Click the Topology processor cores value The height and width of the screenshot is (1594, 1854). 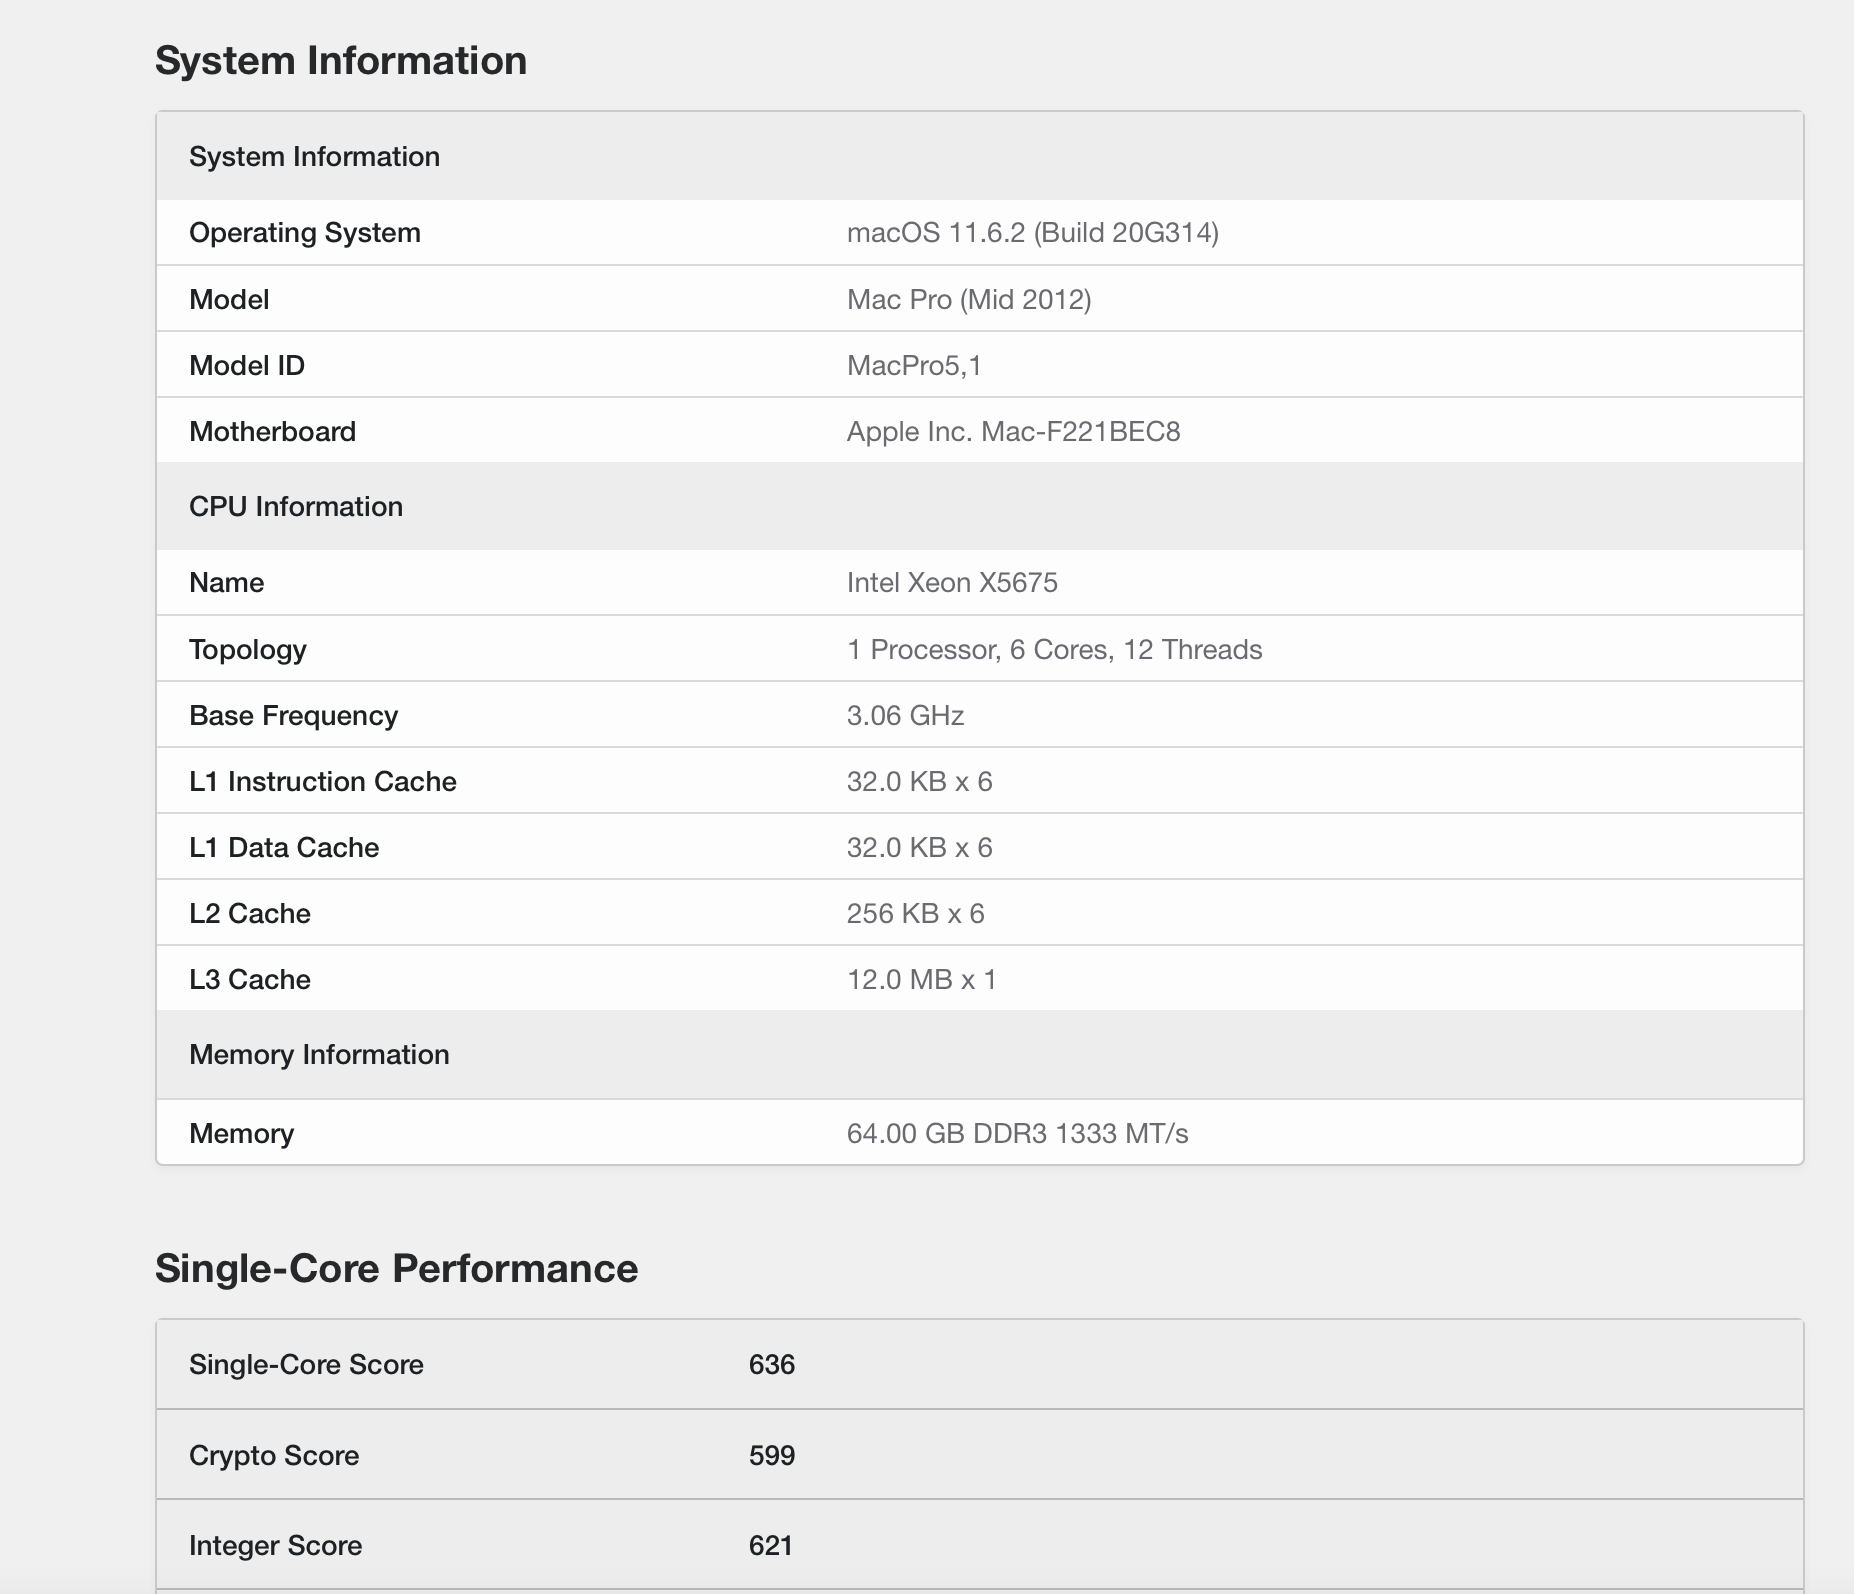pyautogui.click(x=1054, y=650)
